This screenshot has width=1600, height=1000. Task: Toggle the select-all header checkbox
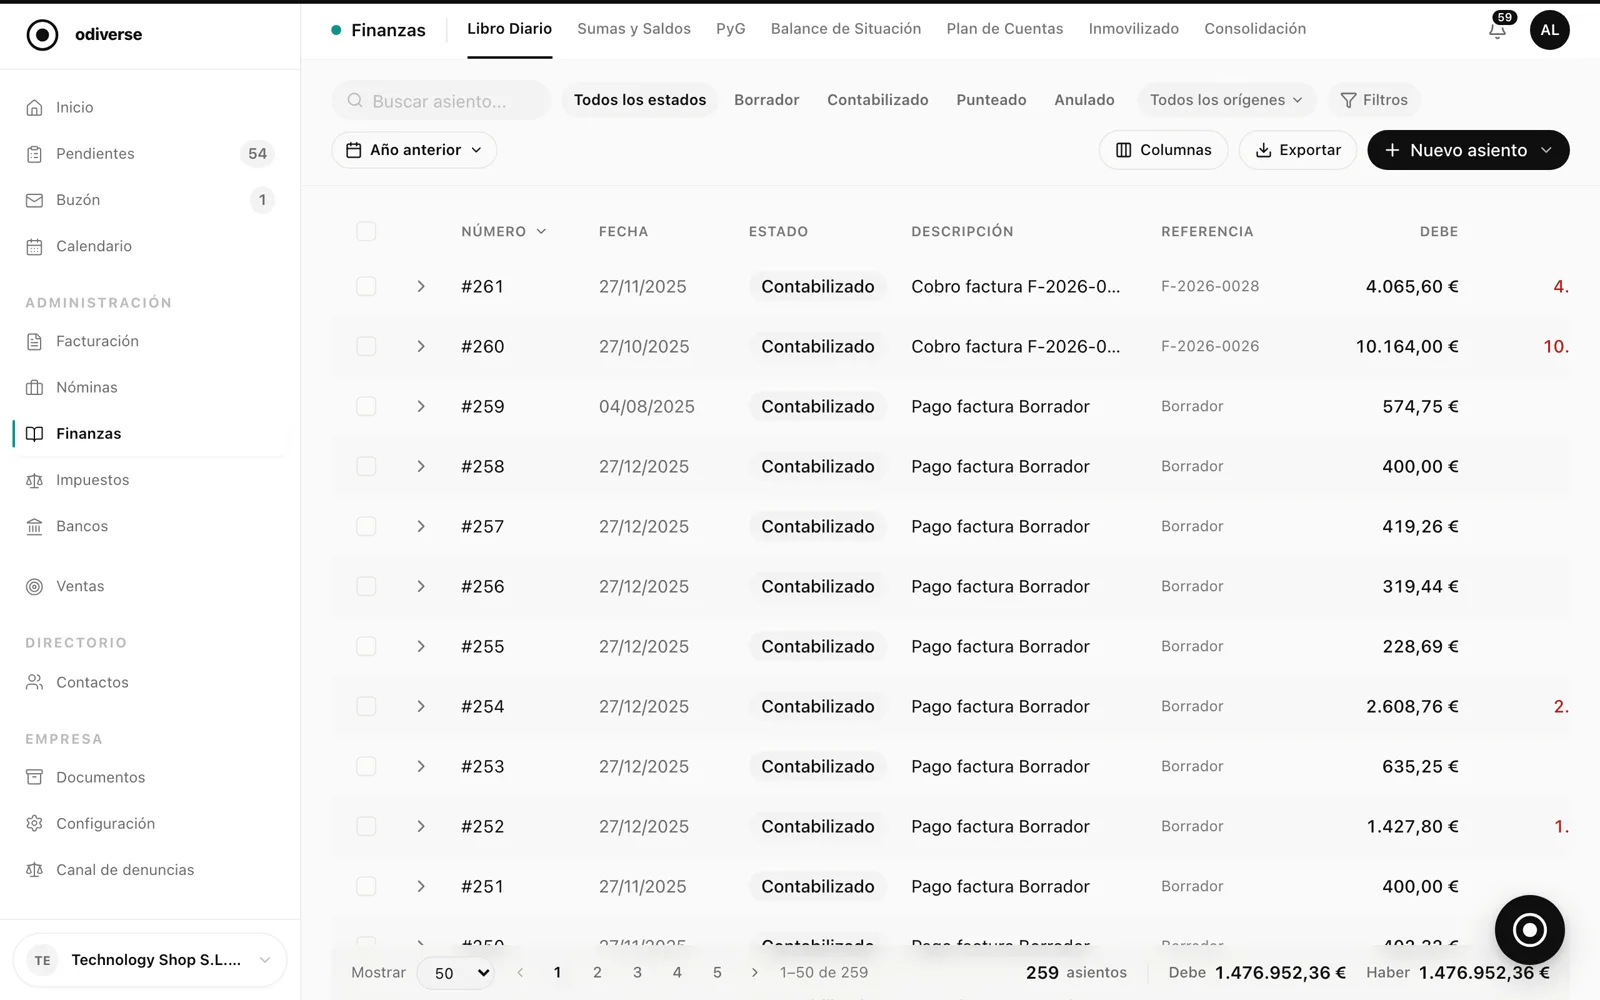366,231
